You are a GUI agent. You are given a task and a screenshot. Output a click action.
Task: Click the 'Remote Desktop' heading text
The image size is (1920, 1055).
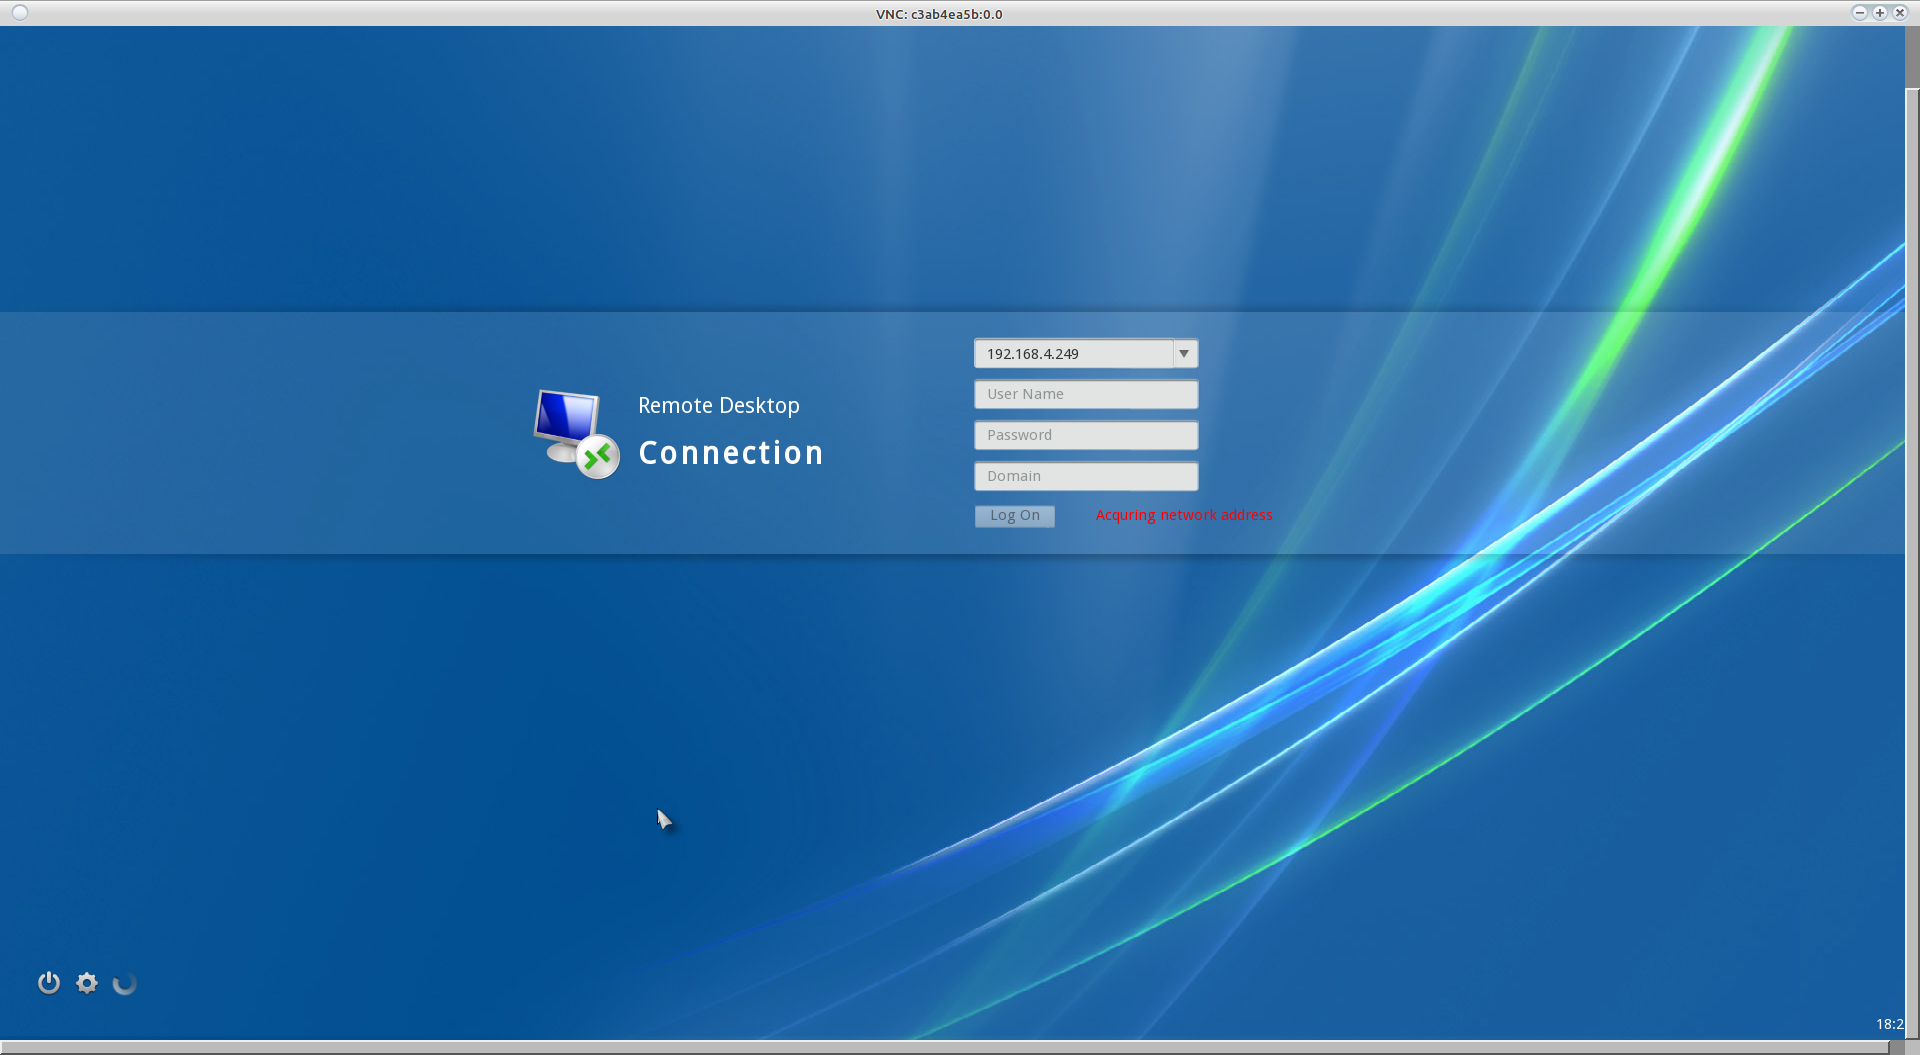(719, 405)
